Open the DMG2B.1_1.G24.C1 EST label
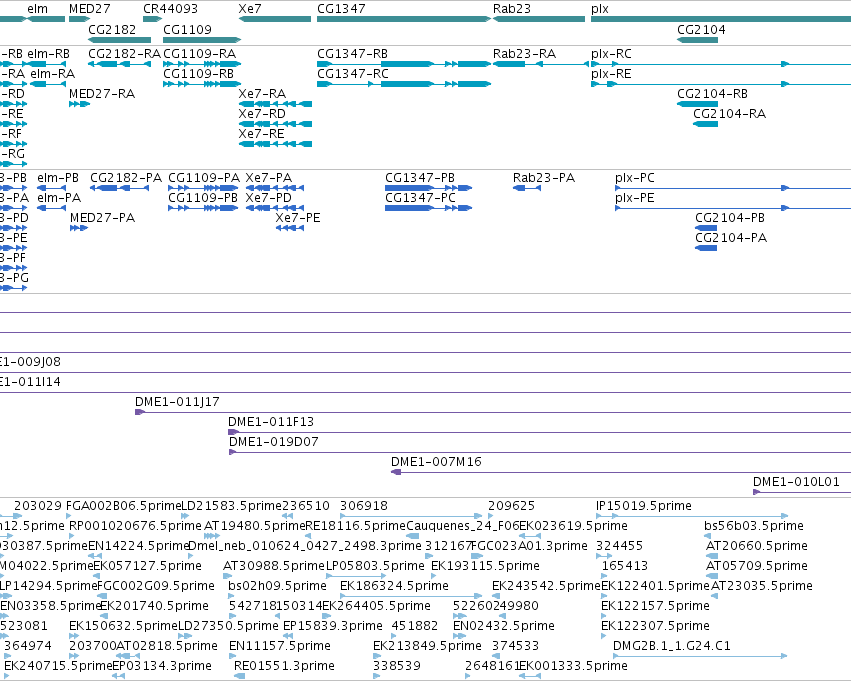 point(672,646)
